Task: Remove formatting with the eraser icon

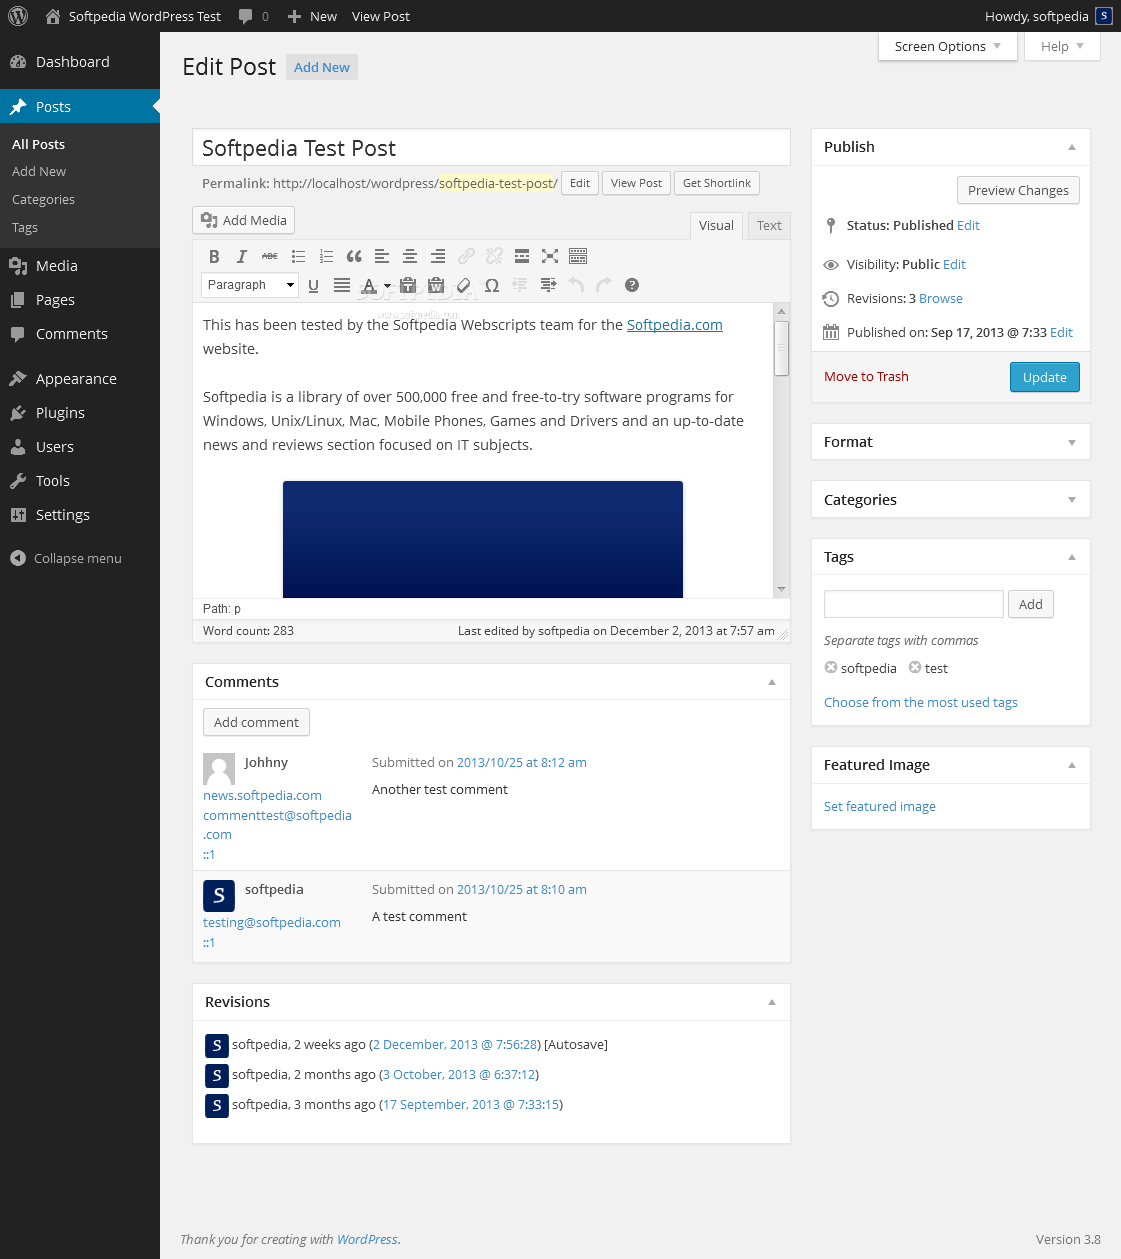Action: coord(464,285)
